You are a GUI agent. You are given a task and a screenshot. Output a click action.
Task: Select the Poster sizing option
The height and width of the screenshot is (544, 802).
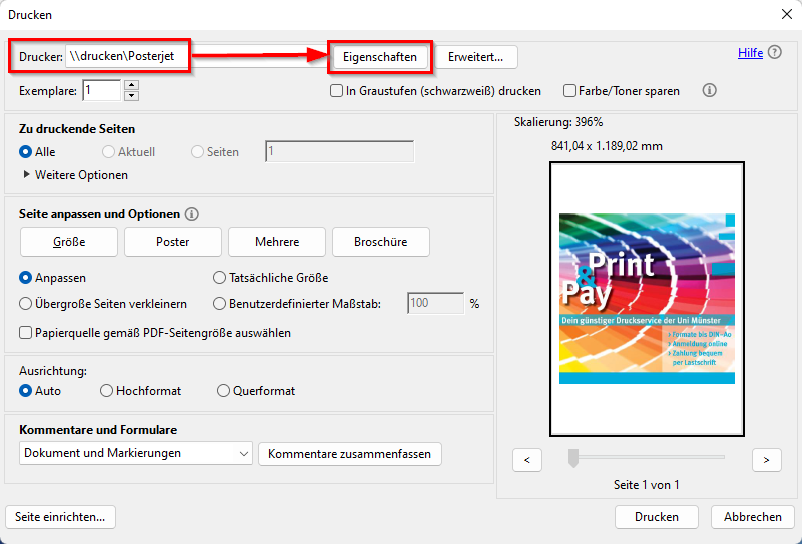(173, 242)
